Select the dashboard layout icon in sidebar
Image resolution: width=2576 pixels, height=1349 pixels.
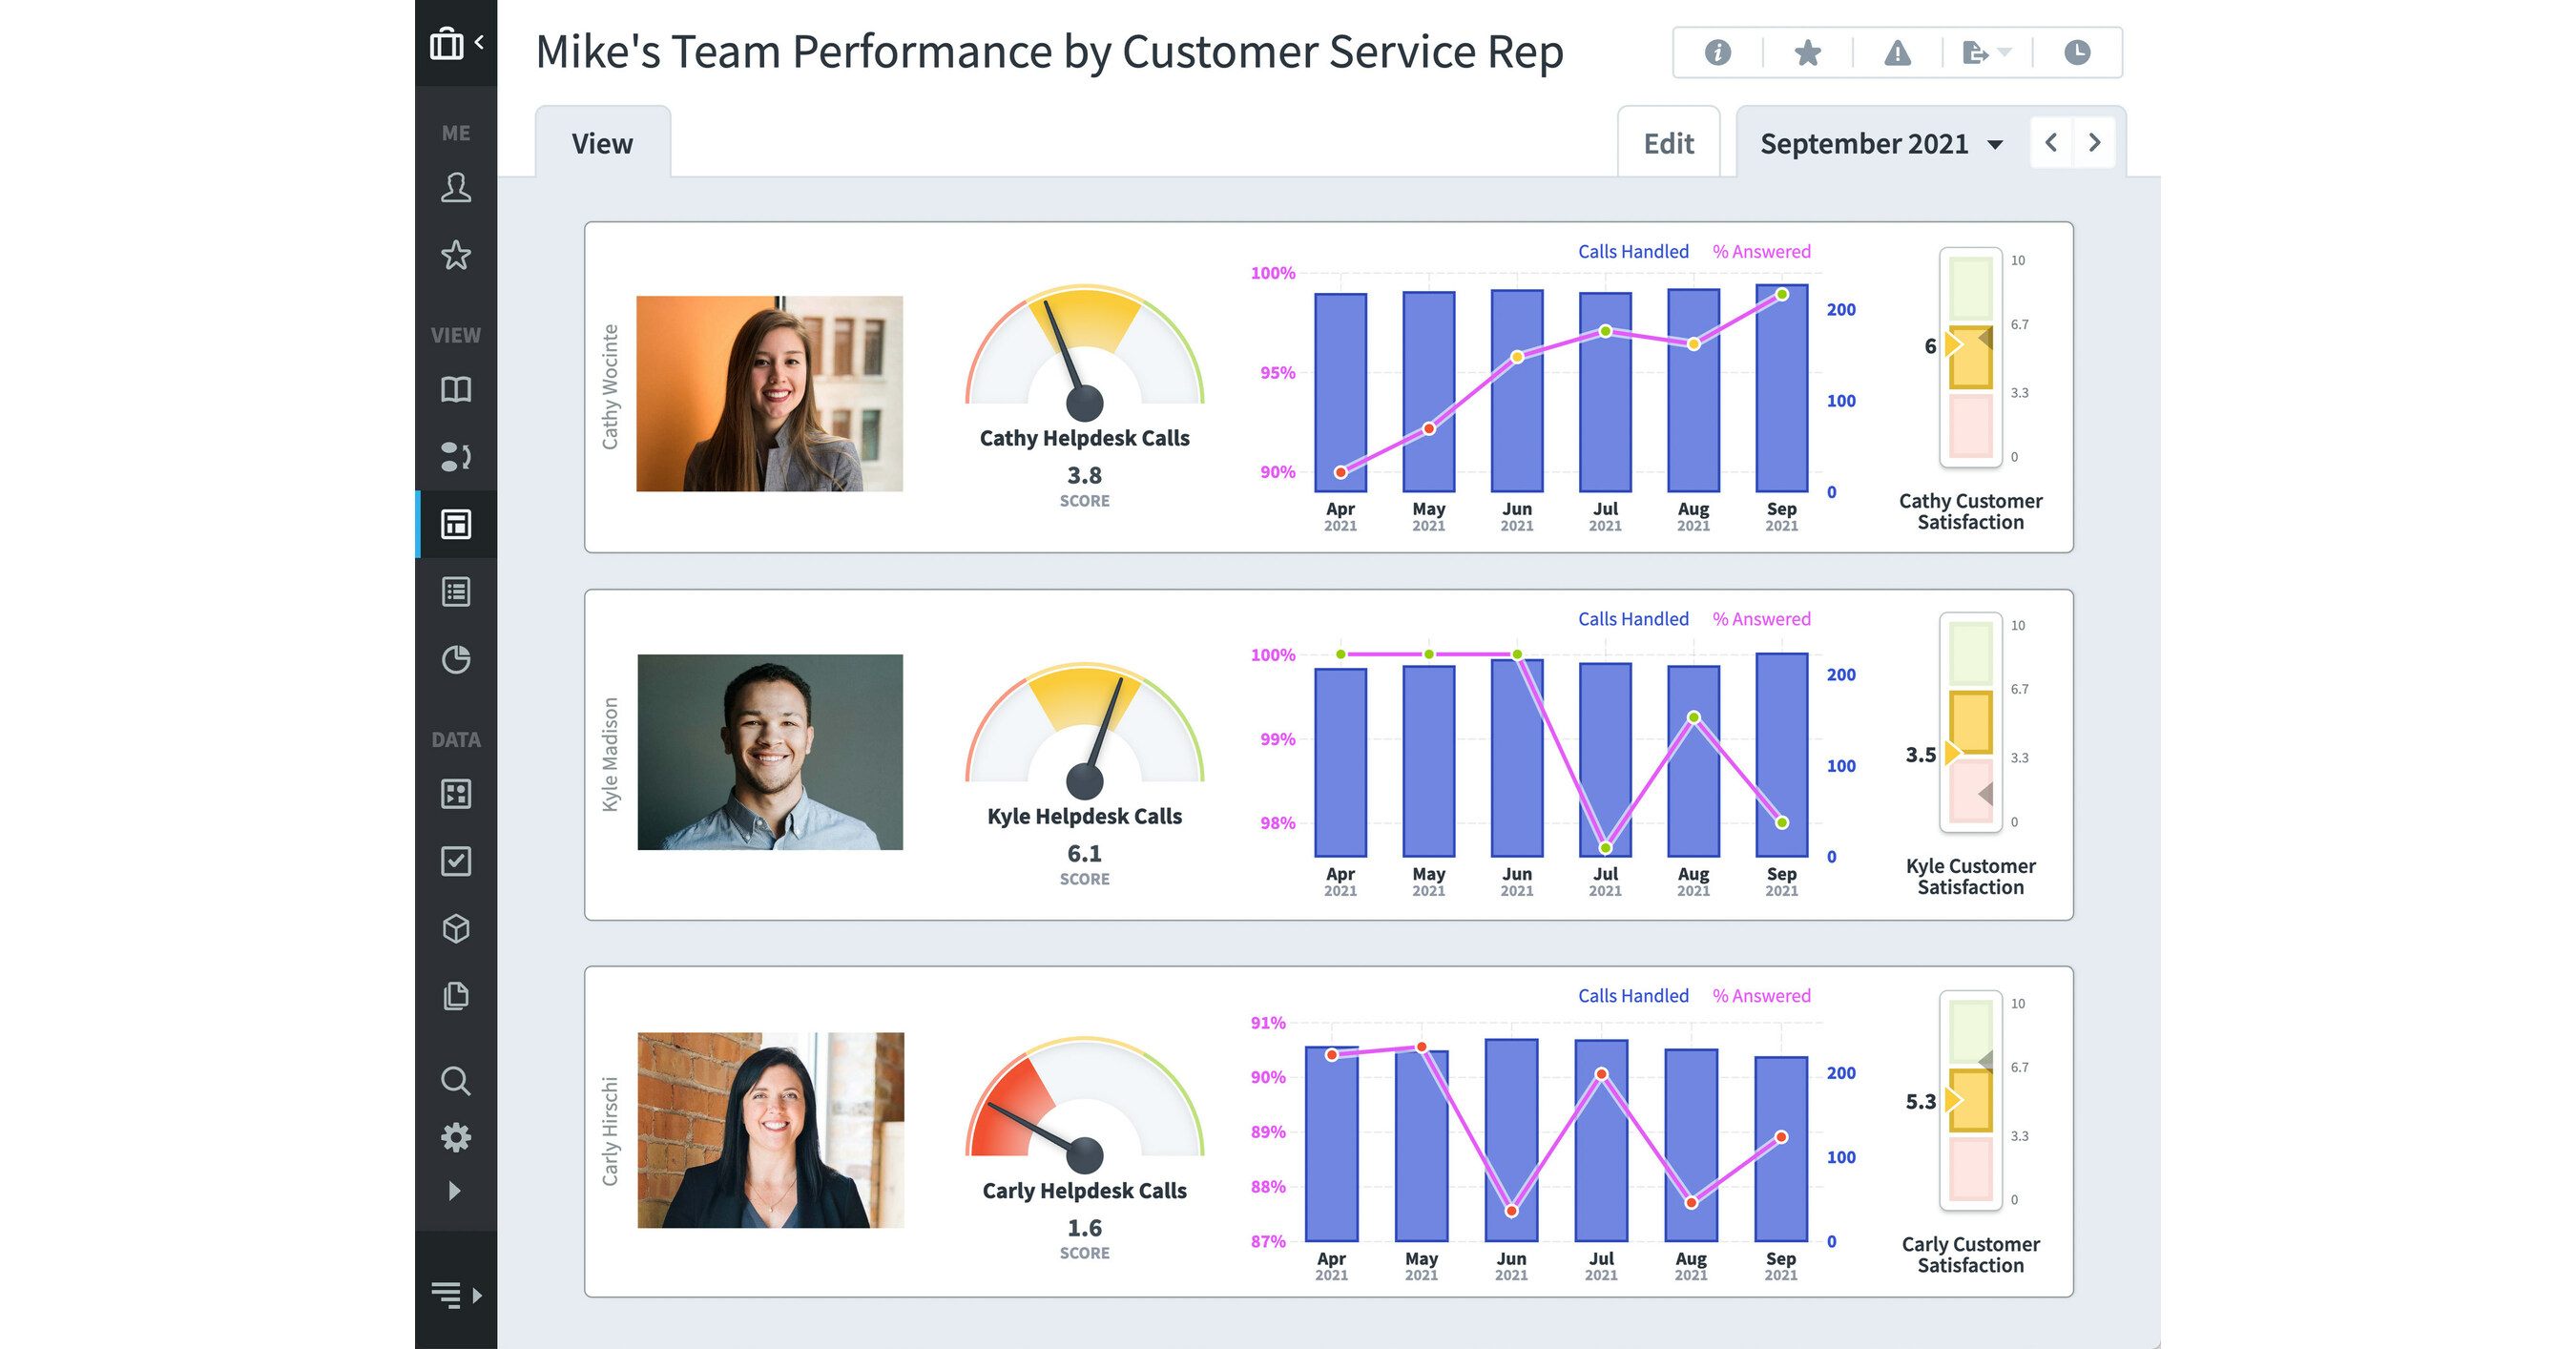point(456,524)
